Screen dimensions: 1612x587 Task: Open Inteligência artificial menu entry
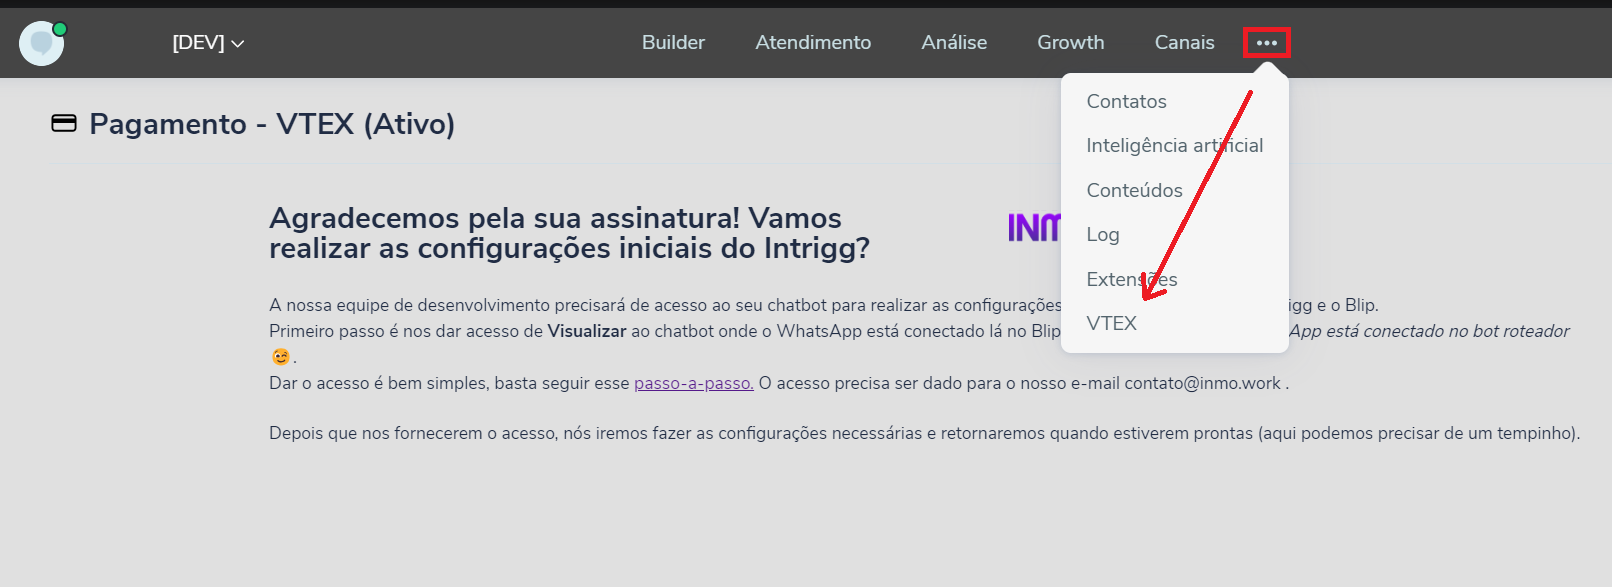point(1175,146)
